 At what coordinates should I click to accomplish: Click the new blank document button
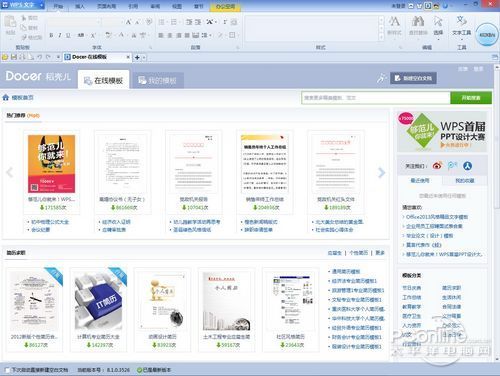tap(413, 78)
